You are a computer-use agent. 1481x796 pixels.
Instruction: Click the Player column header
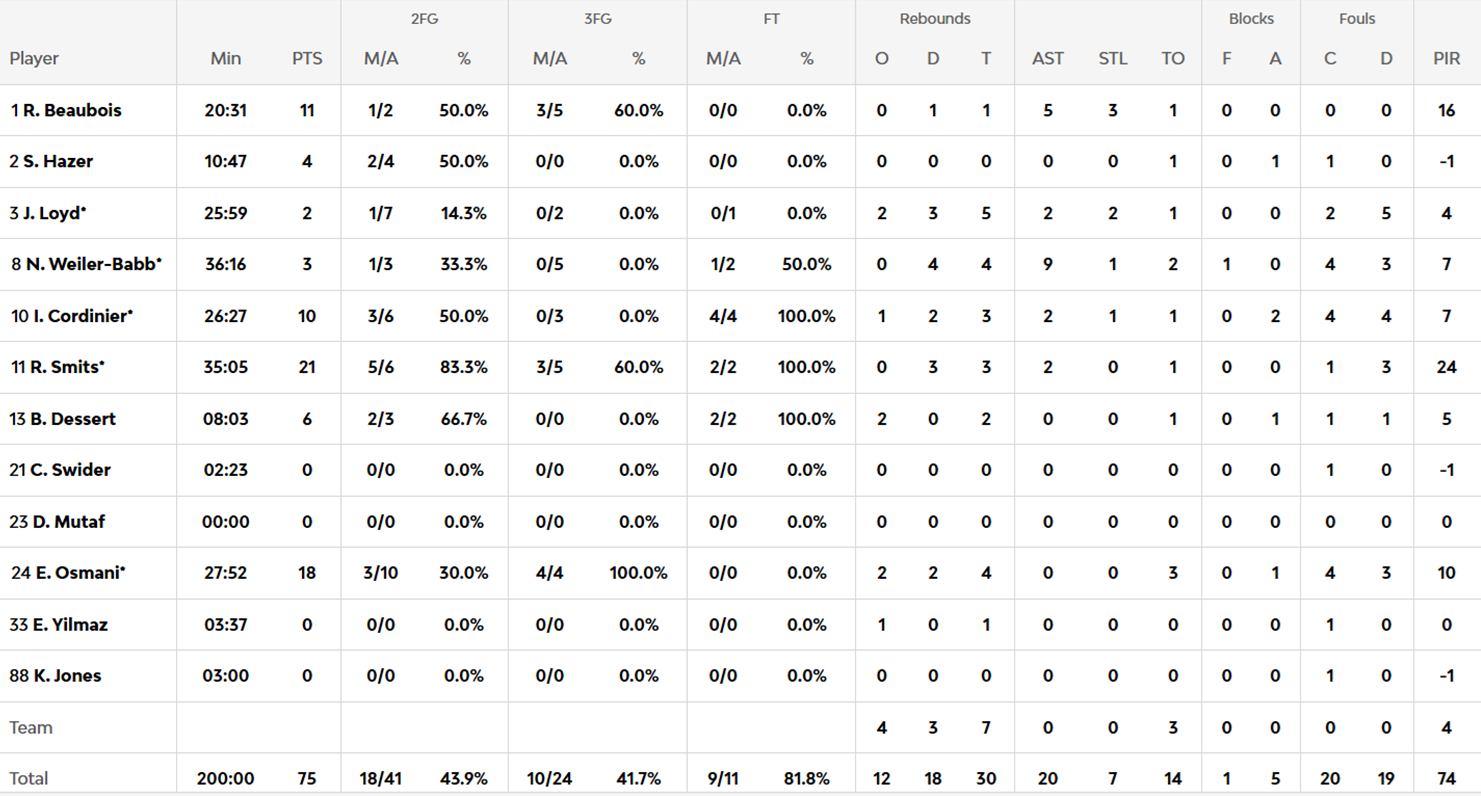click(34, 58)
